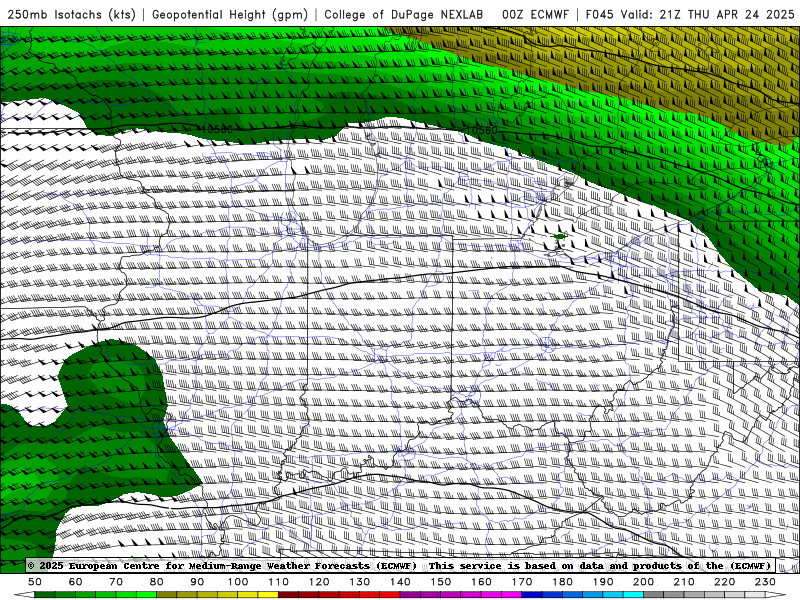
Task: Click the ECMWF copyright notice at the bottom
Action: coord(400,566)
